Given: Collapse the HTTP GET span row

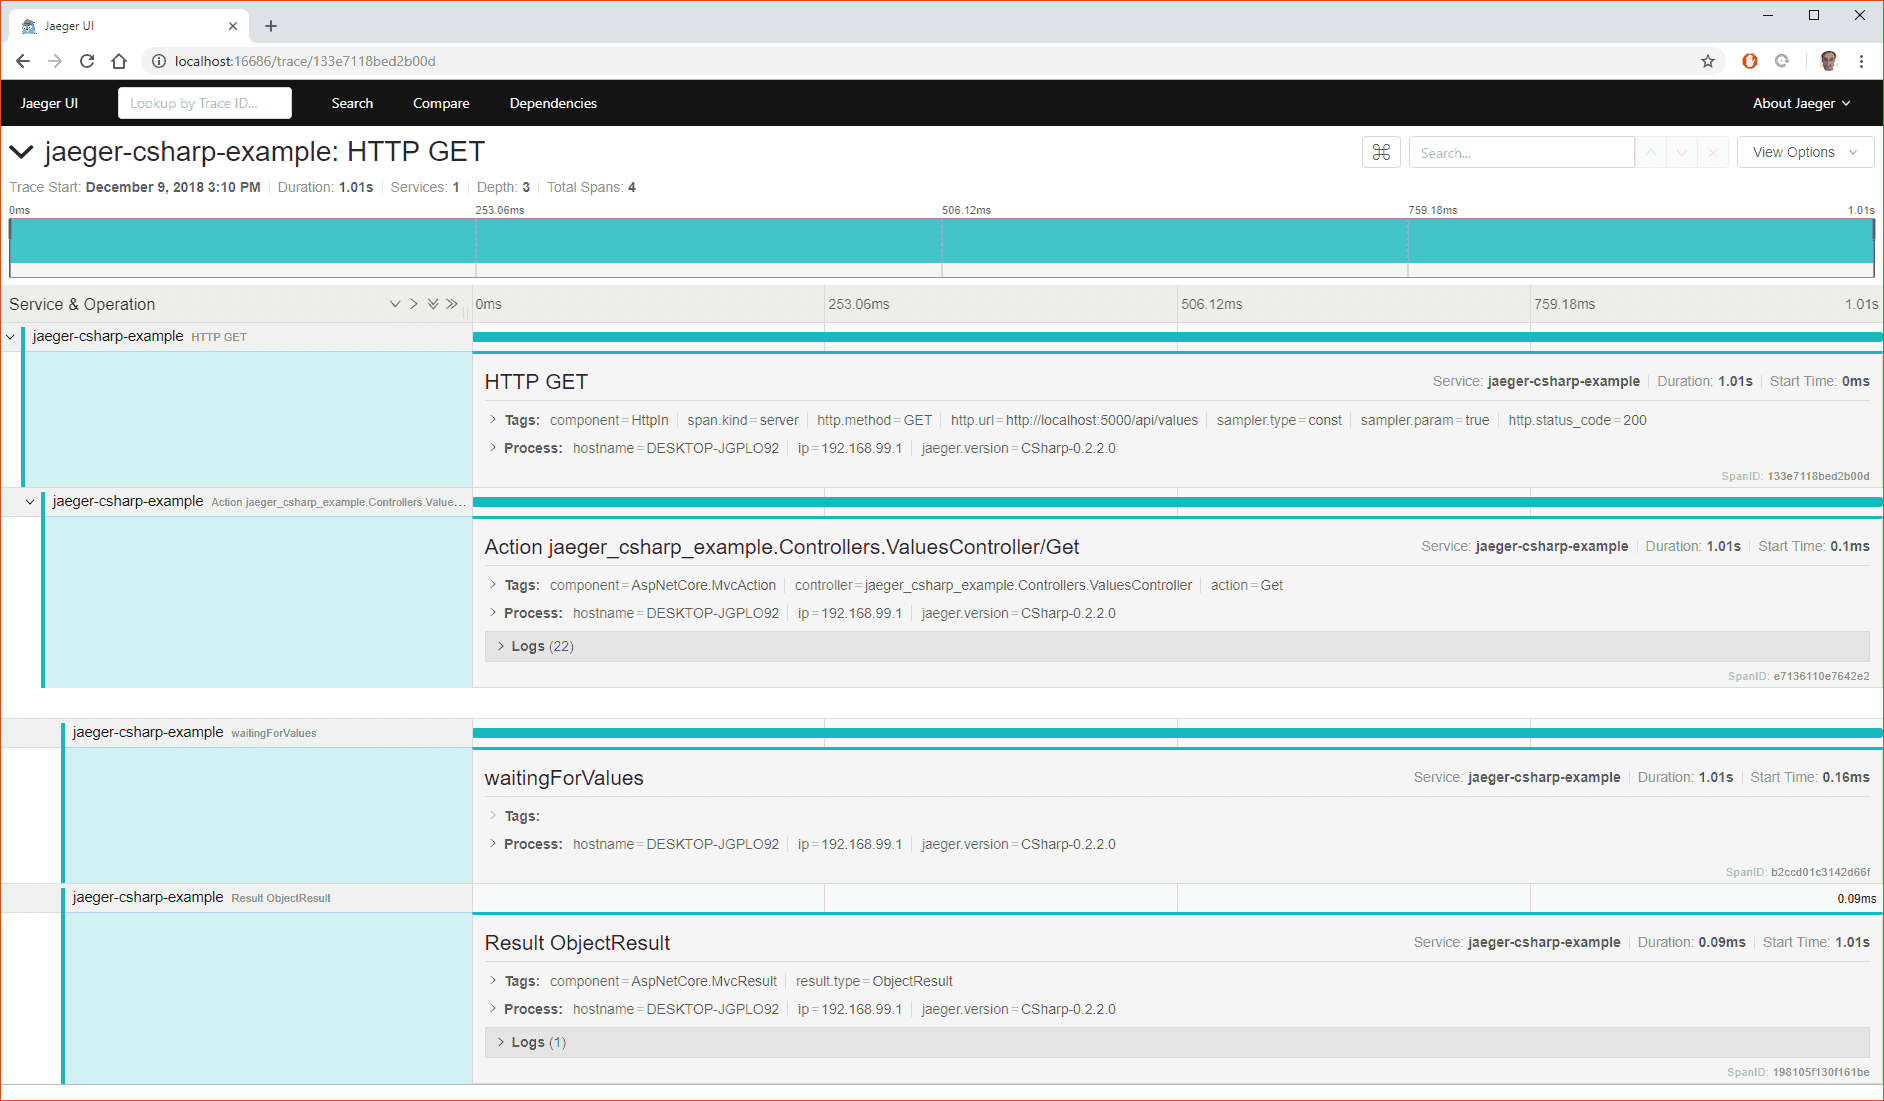Looking at the screenshot, I should (11, 337).
